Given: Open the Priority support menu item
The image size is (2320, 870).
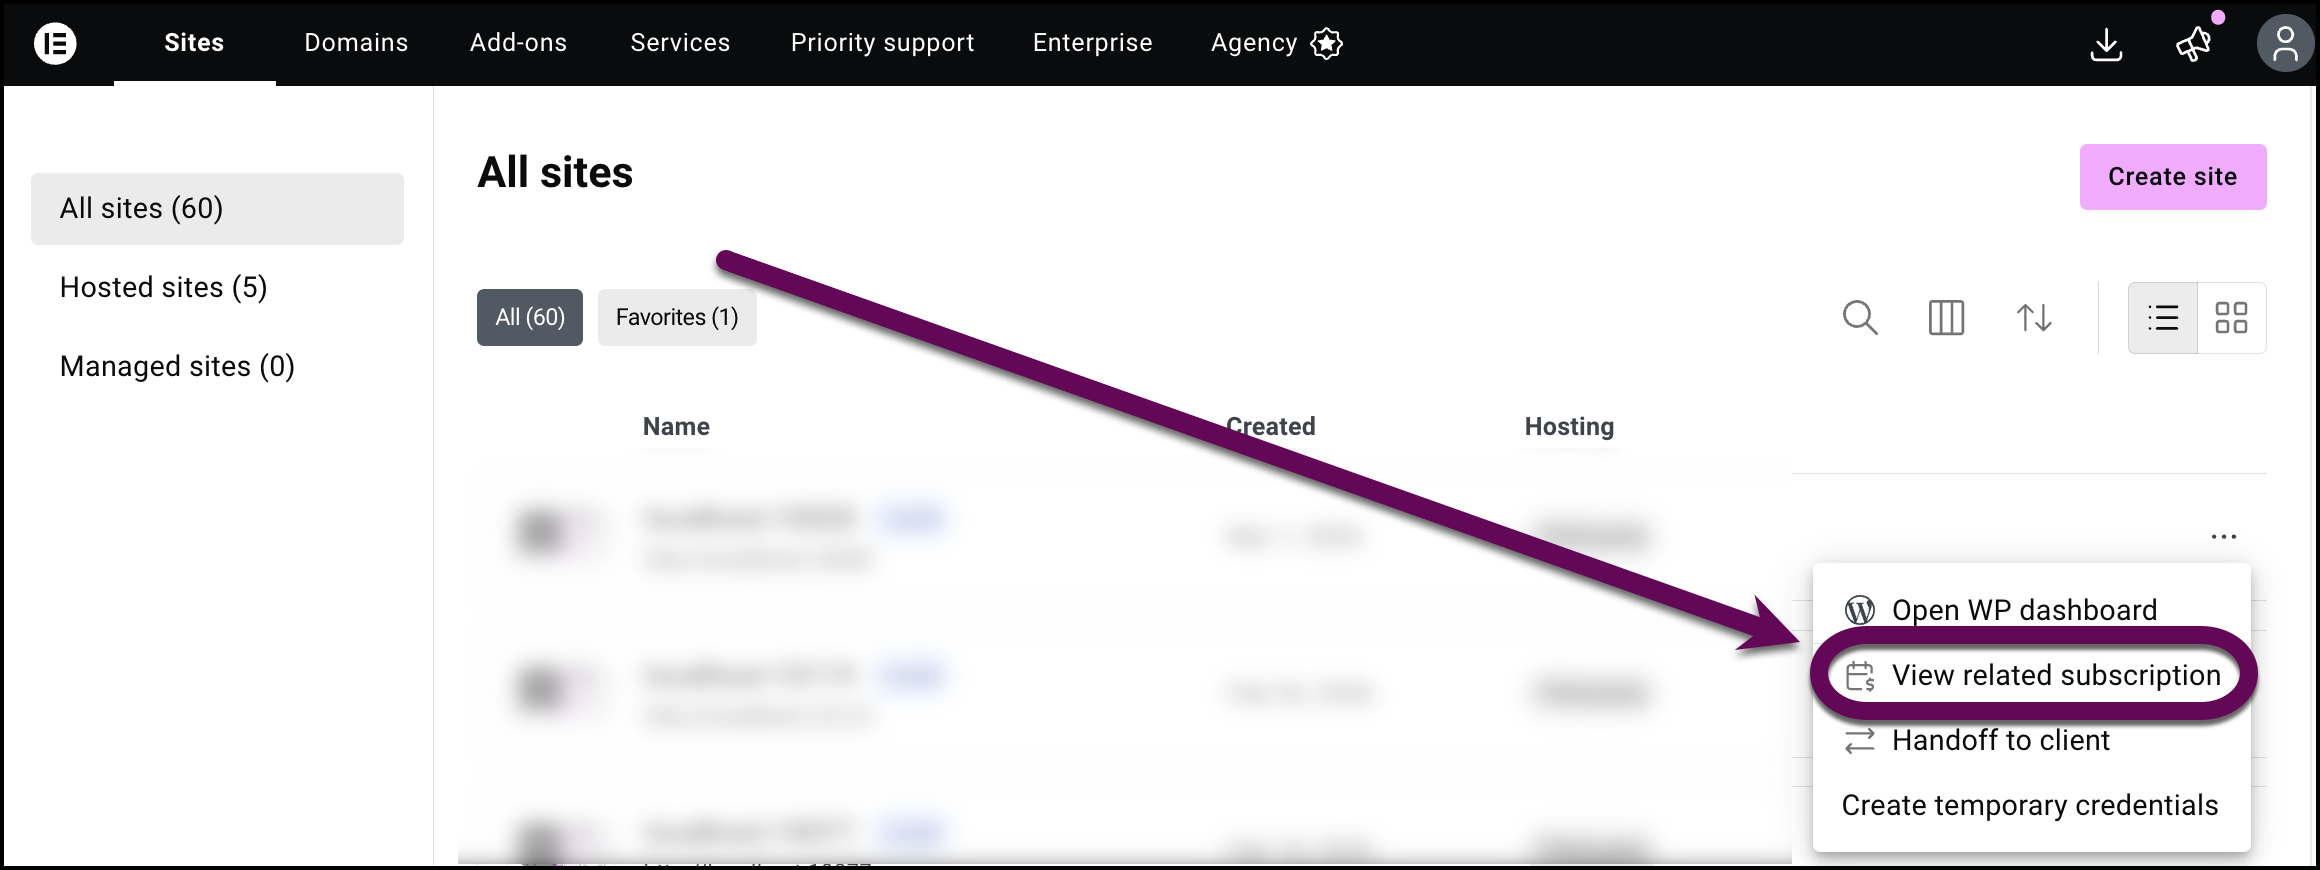Looking at the screenshot, I should (x=882, y=42).
